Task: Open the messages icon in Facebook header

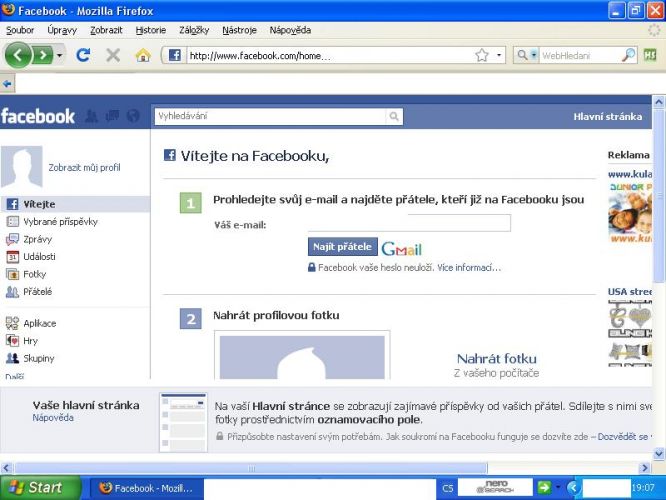Action: [112, 116]
